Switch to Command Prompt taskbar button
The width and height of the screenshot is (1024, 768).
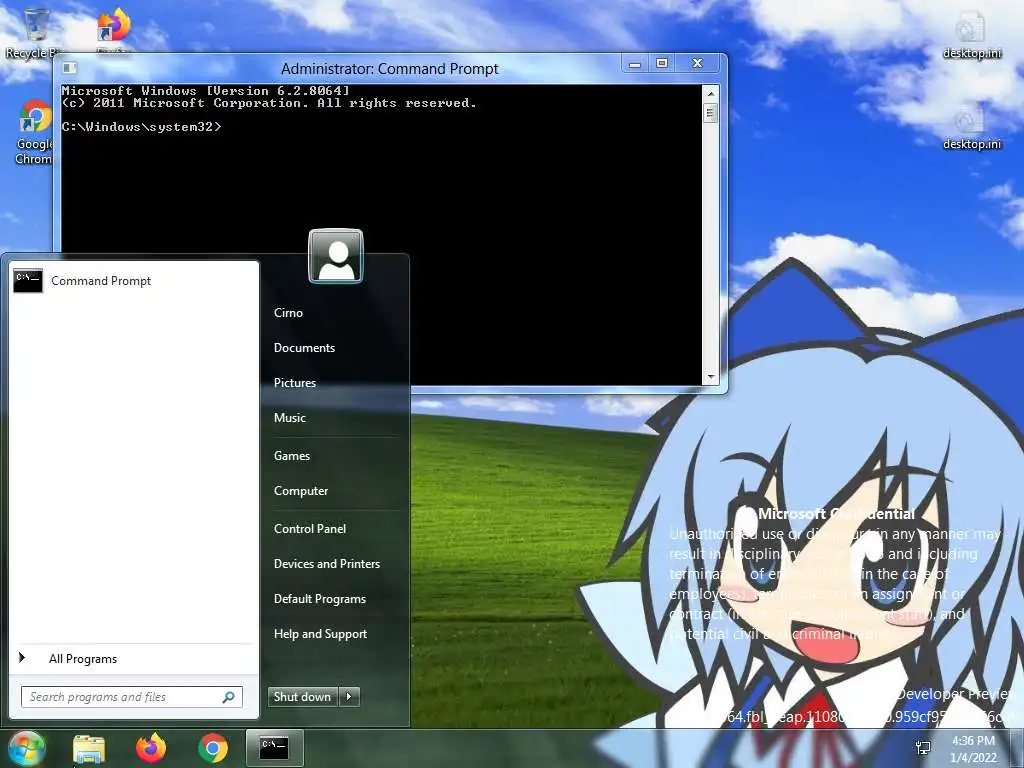pos(274,748)
